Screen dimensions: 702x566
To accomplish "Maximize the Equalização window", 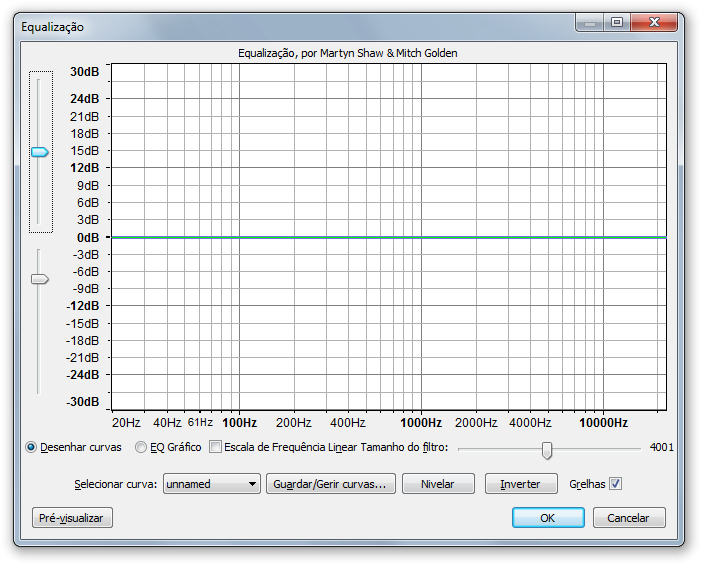I will tap(617, 22).
